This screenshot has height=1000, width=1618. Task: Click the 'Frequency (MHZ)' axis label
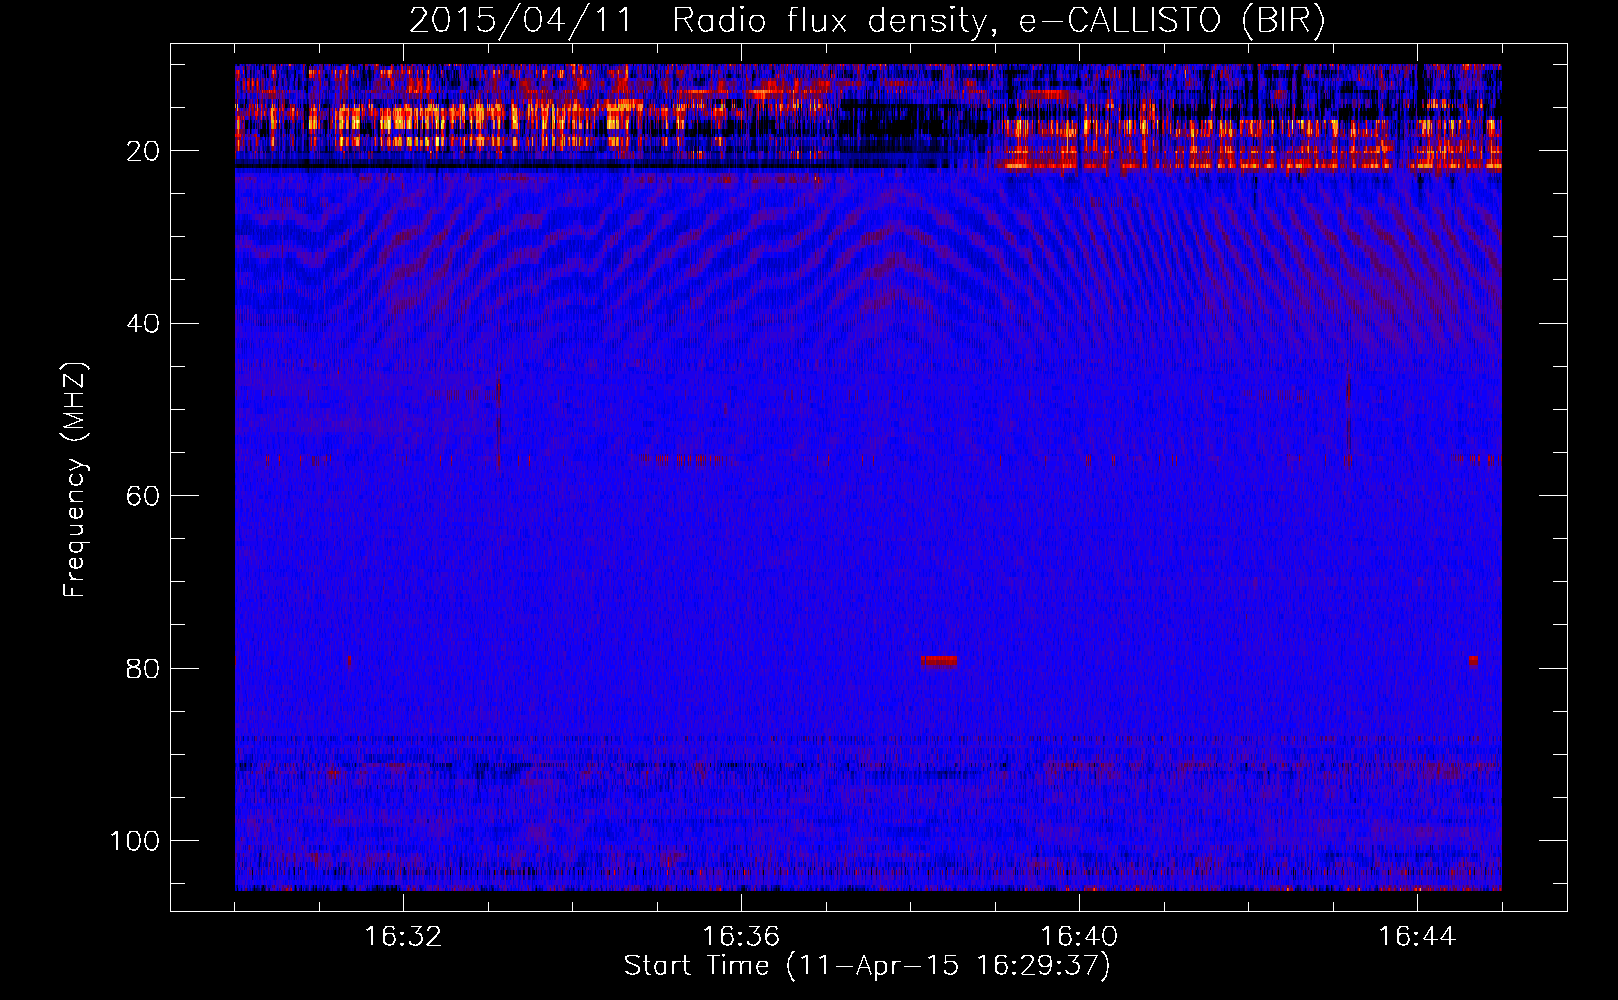click(x=75, y=478)
